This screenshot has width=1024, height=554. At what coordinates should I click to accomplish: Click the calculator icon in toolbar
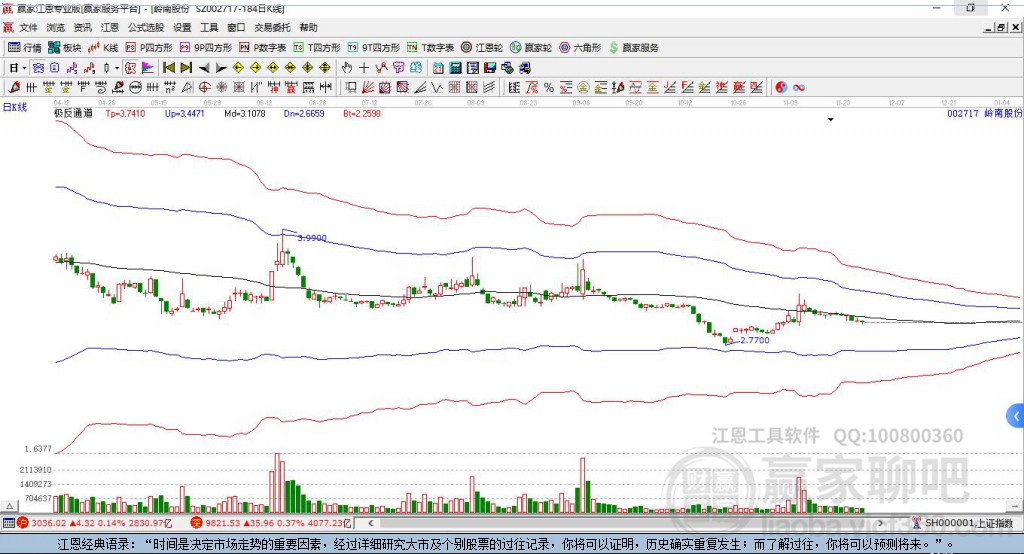[455, 68]
